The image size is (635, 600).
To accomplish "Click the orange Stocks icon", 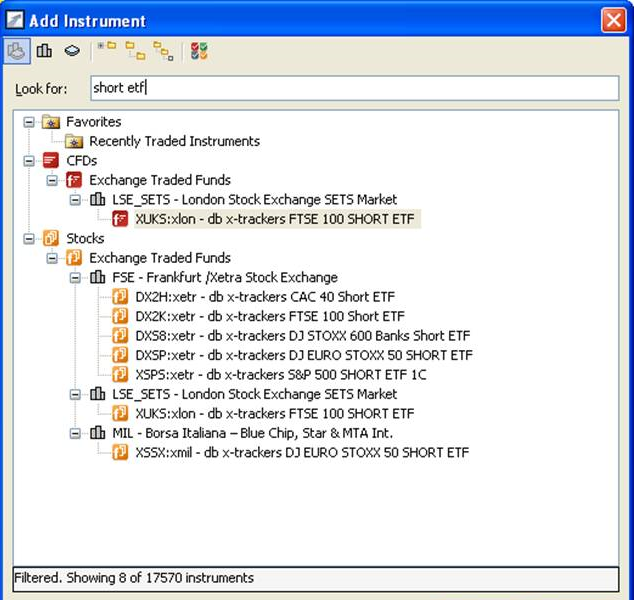I will click(x=51, y=238).
